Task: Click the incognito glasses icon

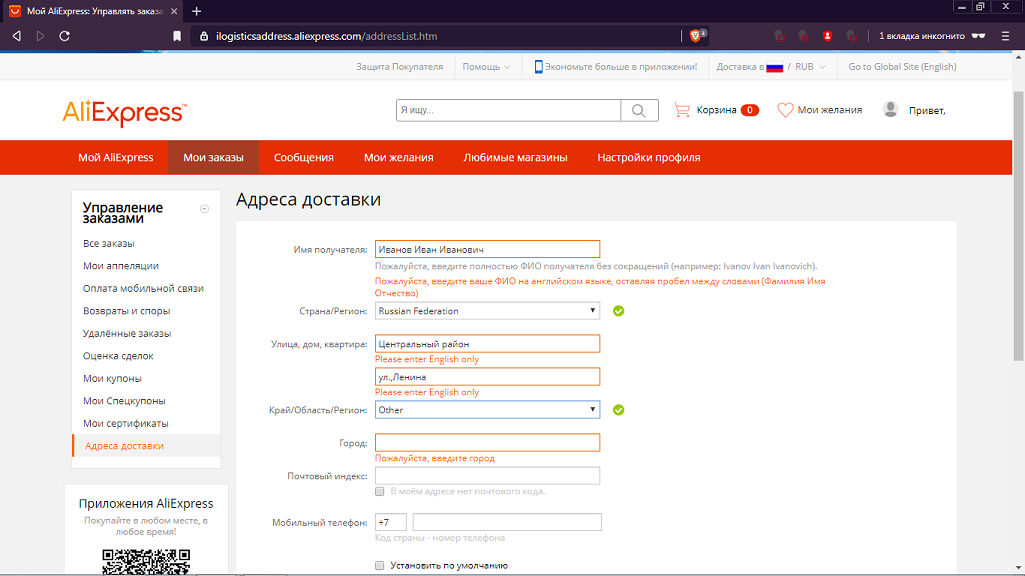Action: click(x=979, y=36)
